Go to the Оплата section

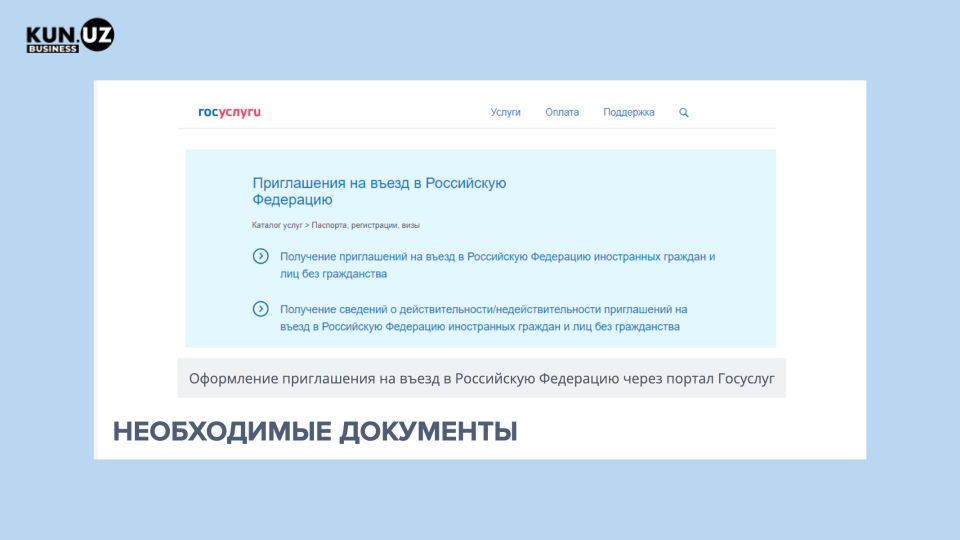coord(562,112)
